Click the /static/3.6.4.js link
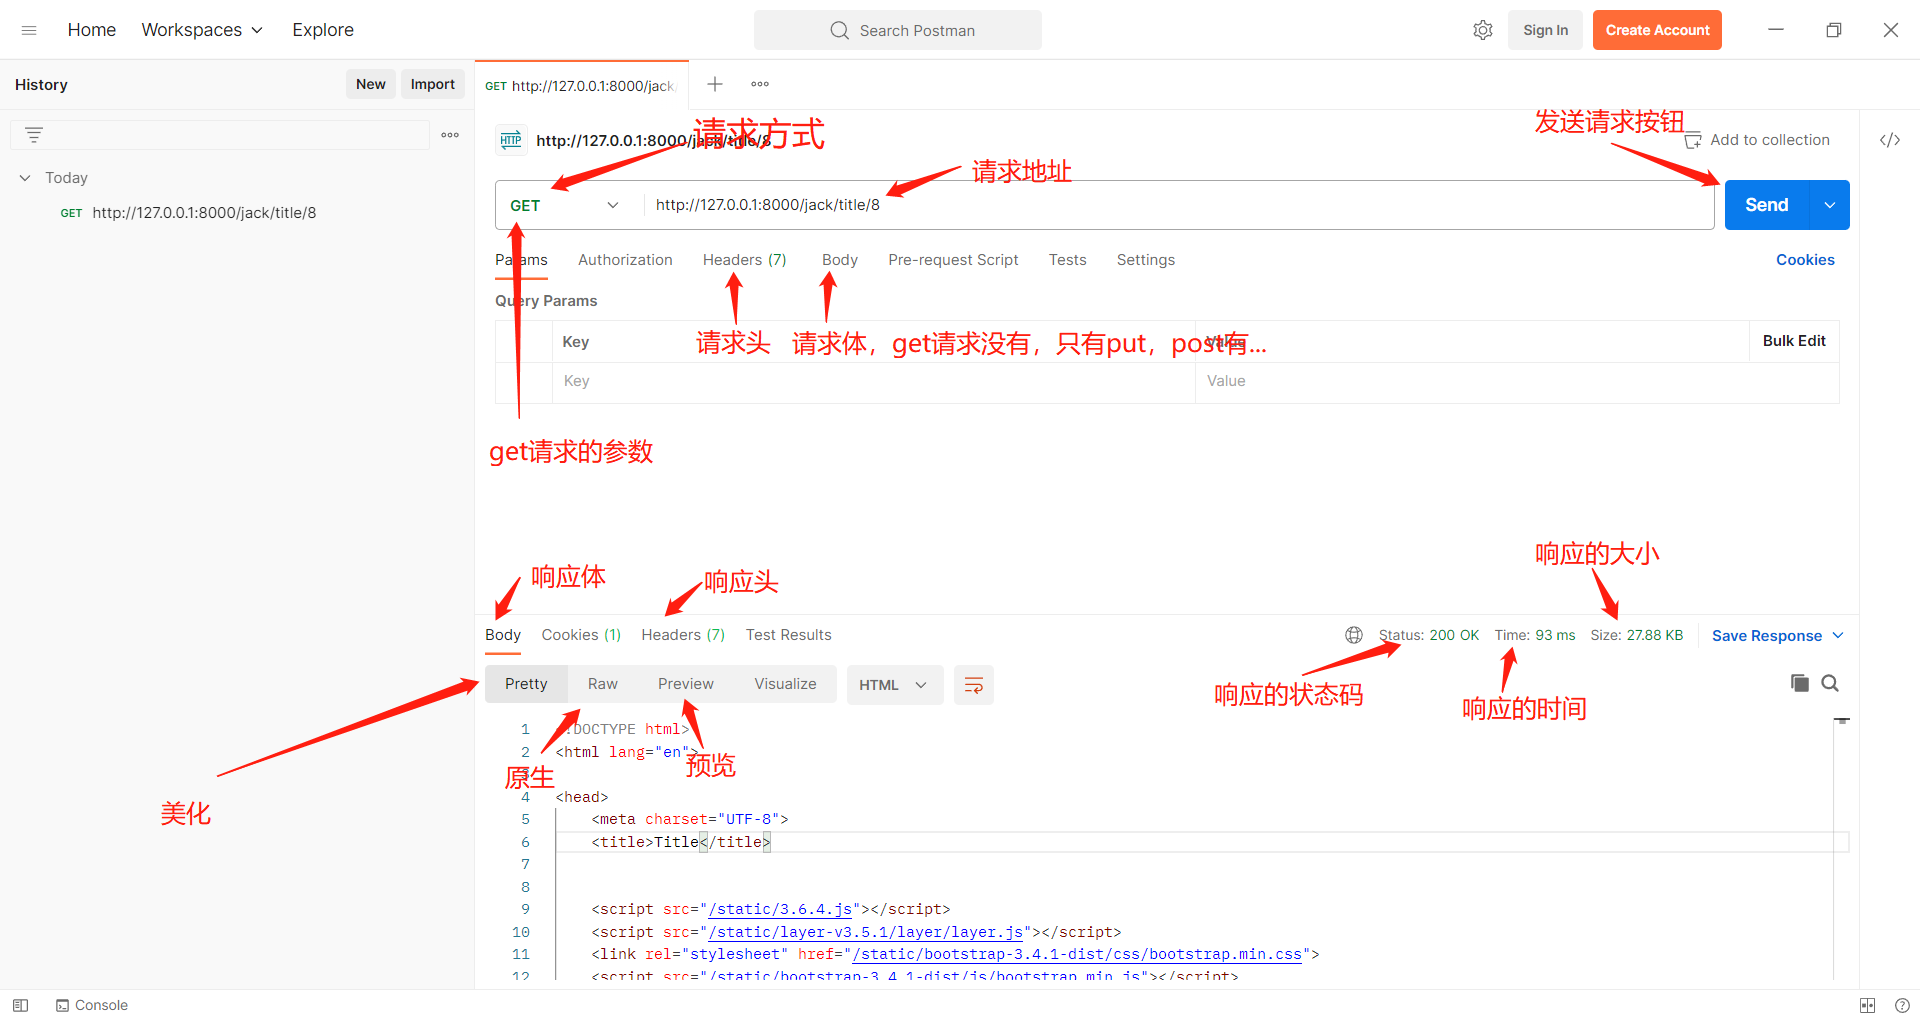1920x1020 pixels. tap(781, 909)
